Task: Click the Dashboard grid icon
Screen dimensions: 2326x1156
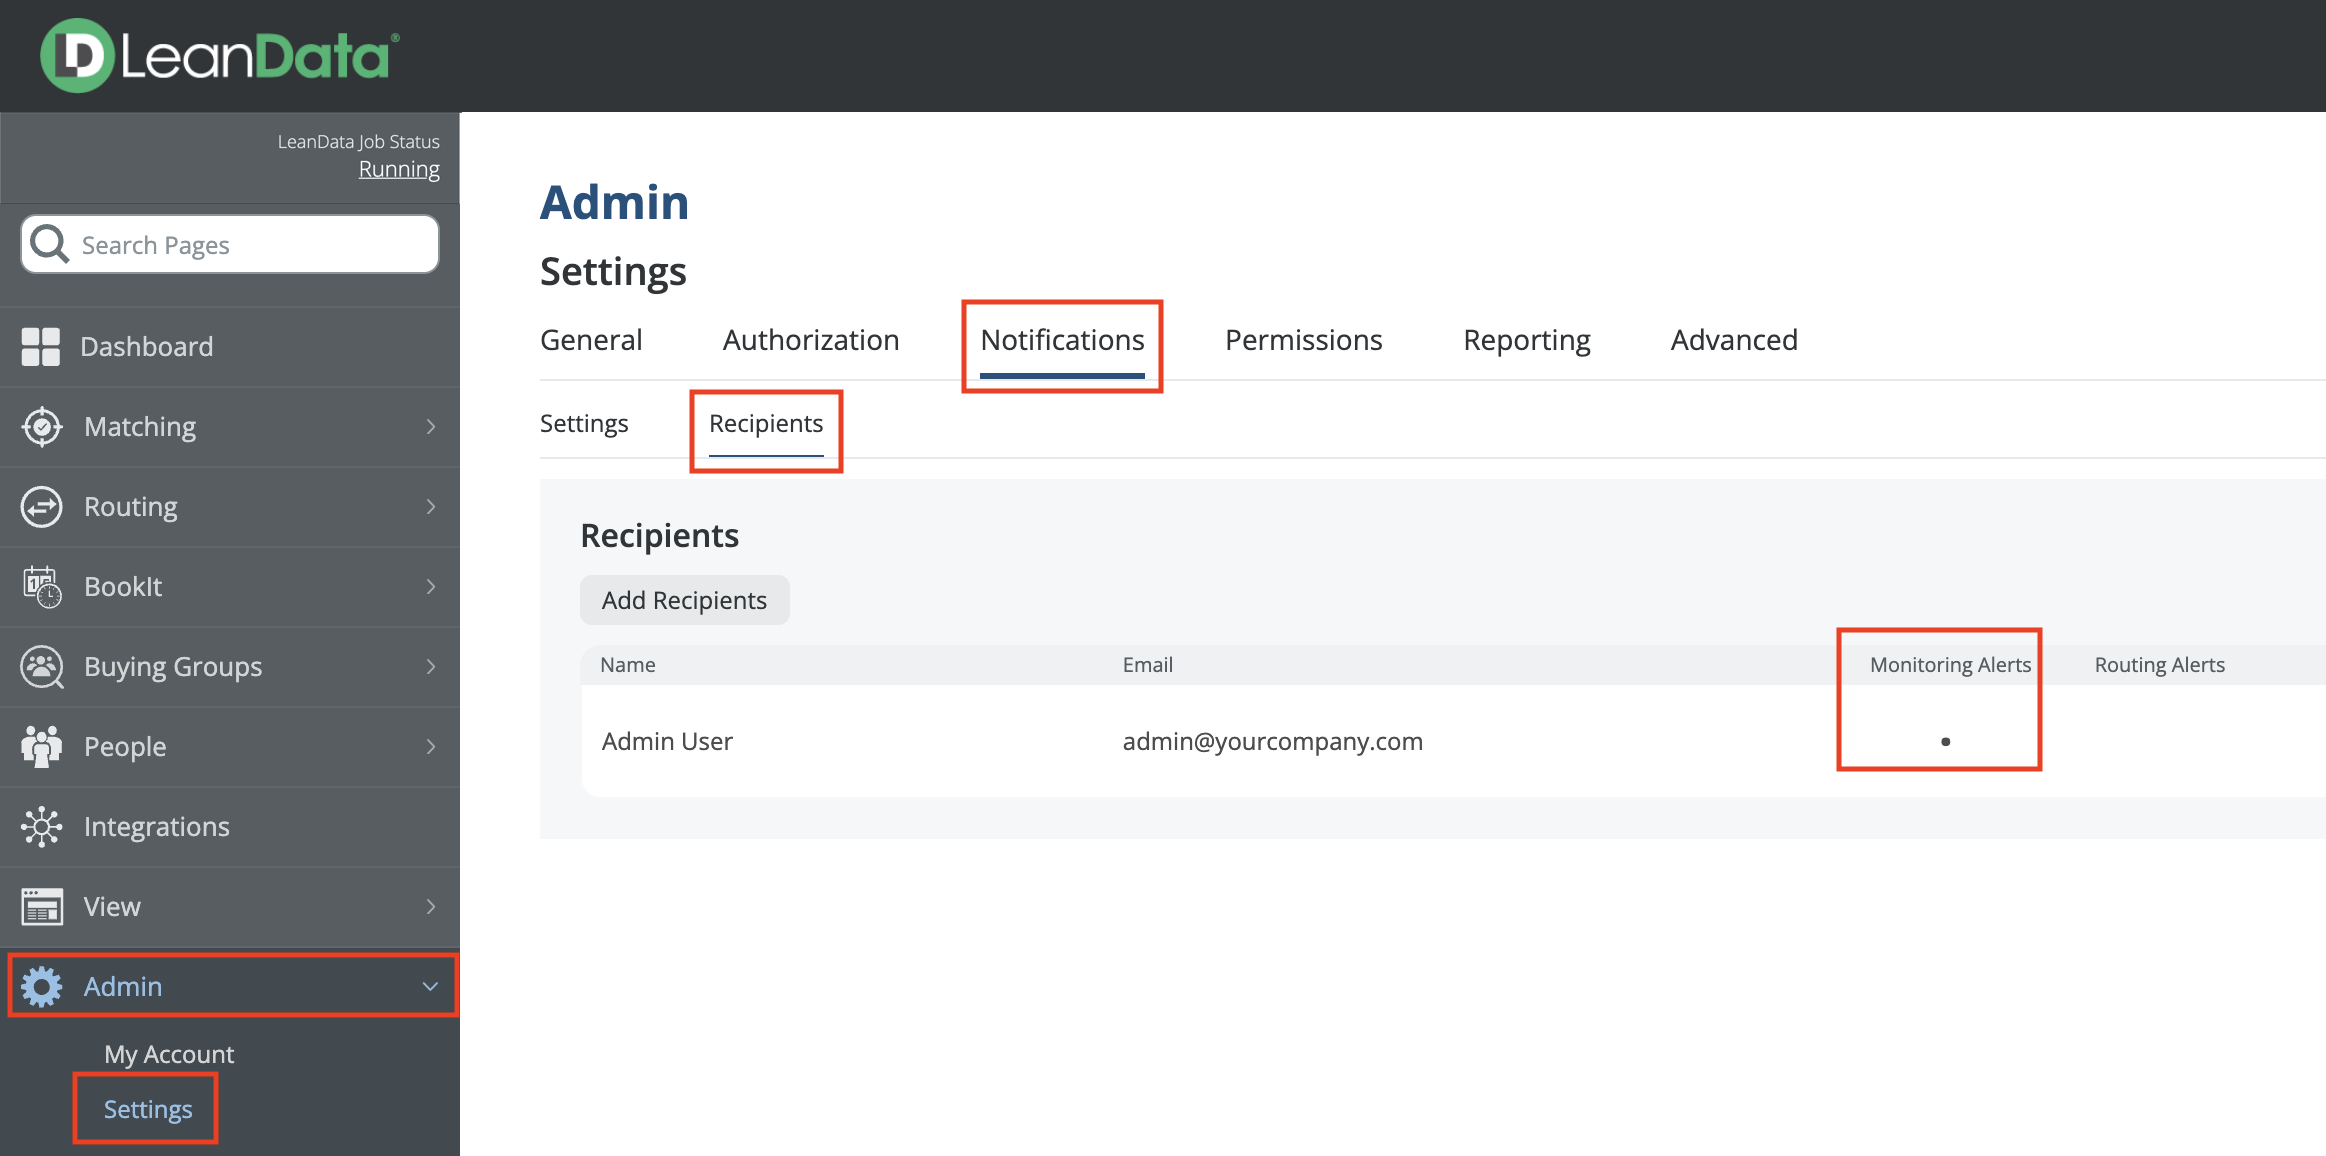Action: 41,347
